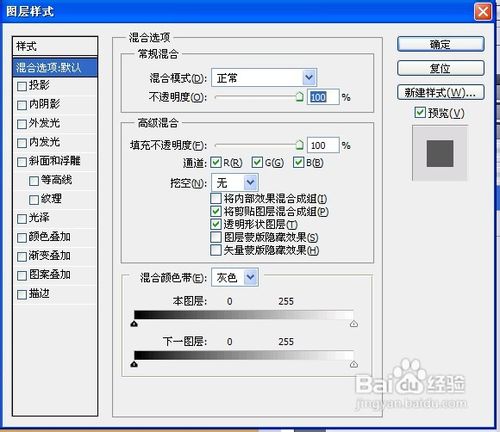Check the 纹理 texture option
The image size is (500, 432).
[x=34, y=200]
